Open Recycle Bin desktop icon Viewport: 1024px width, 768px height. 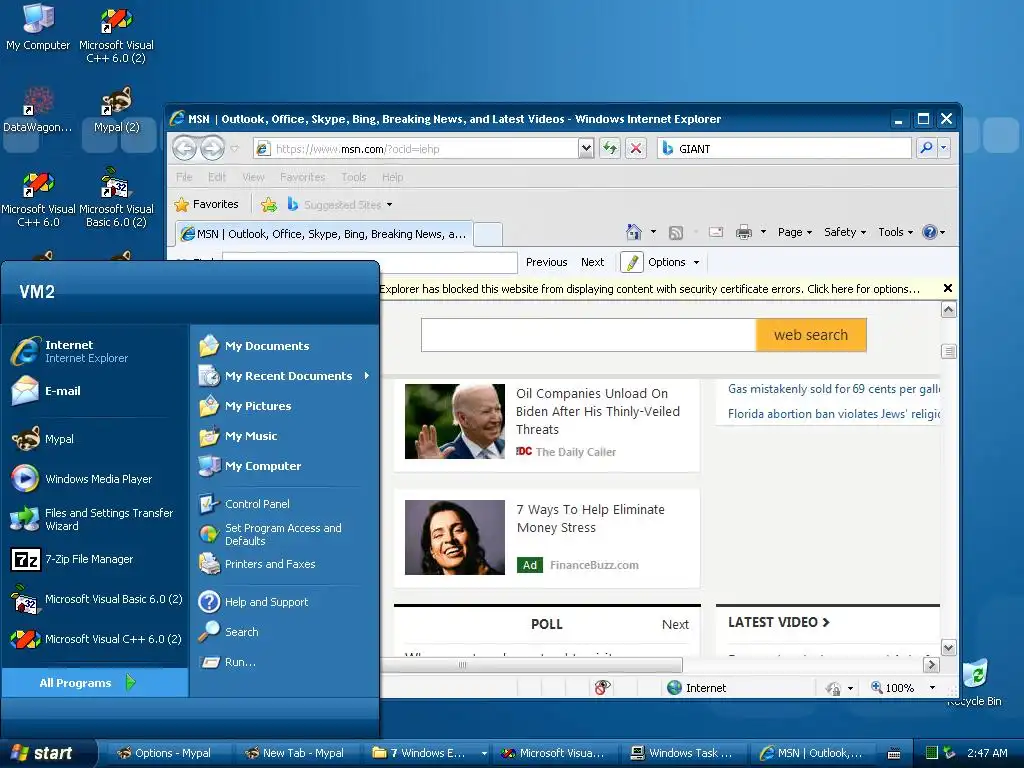click(x=974, y=682)
